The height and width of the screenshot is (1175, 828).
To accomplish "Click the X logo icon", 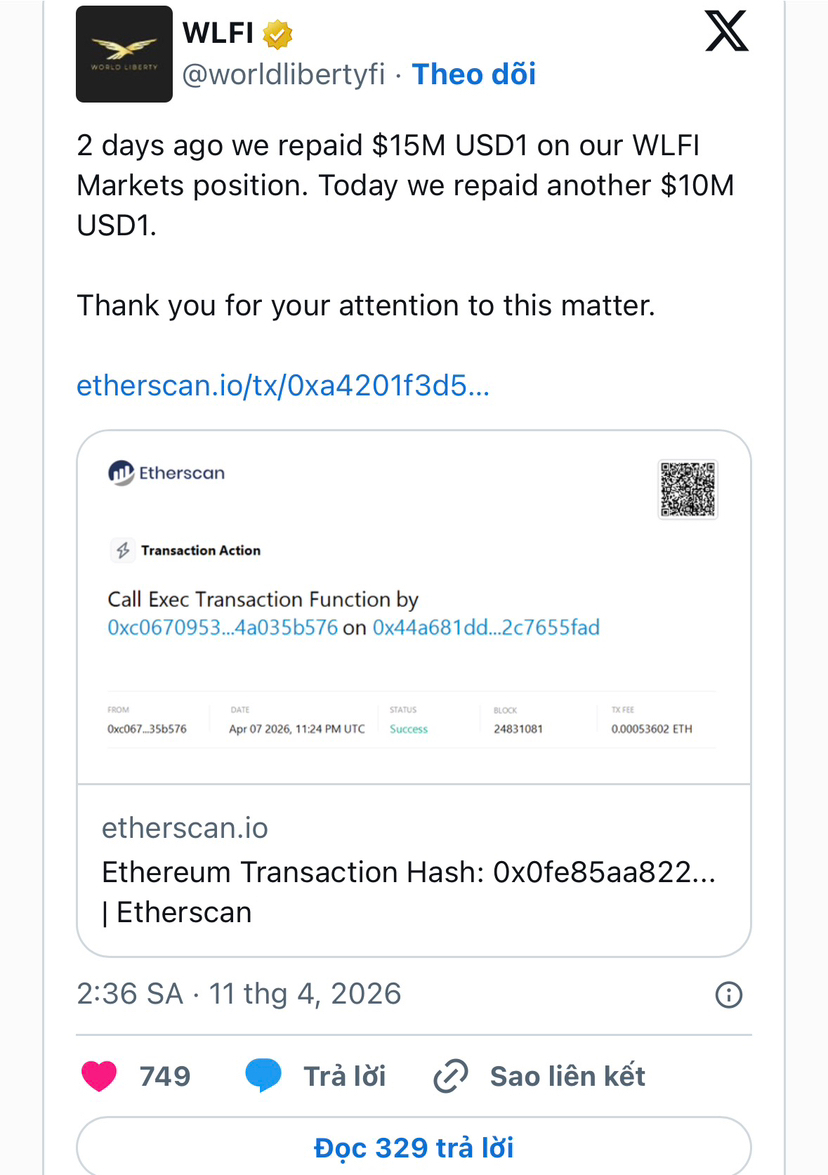I will pos(727,32).
